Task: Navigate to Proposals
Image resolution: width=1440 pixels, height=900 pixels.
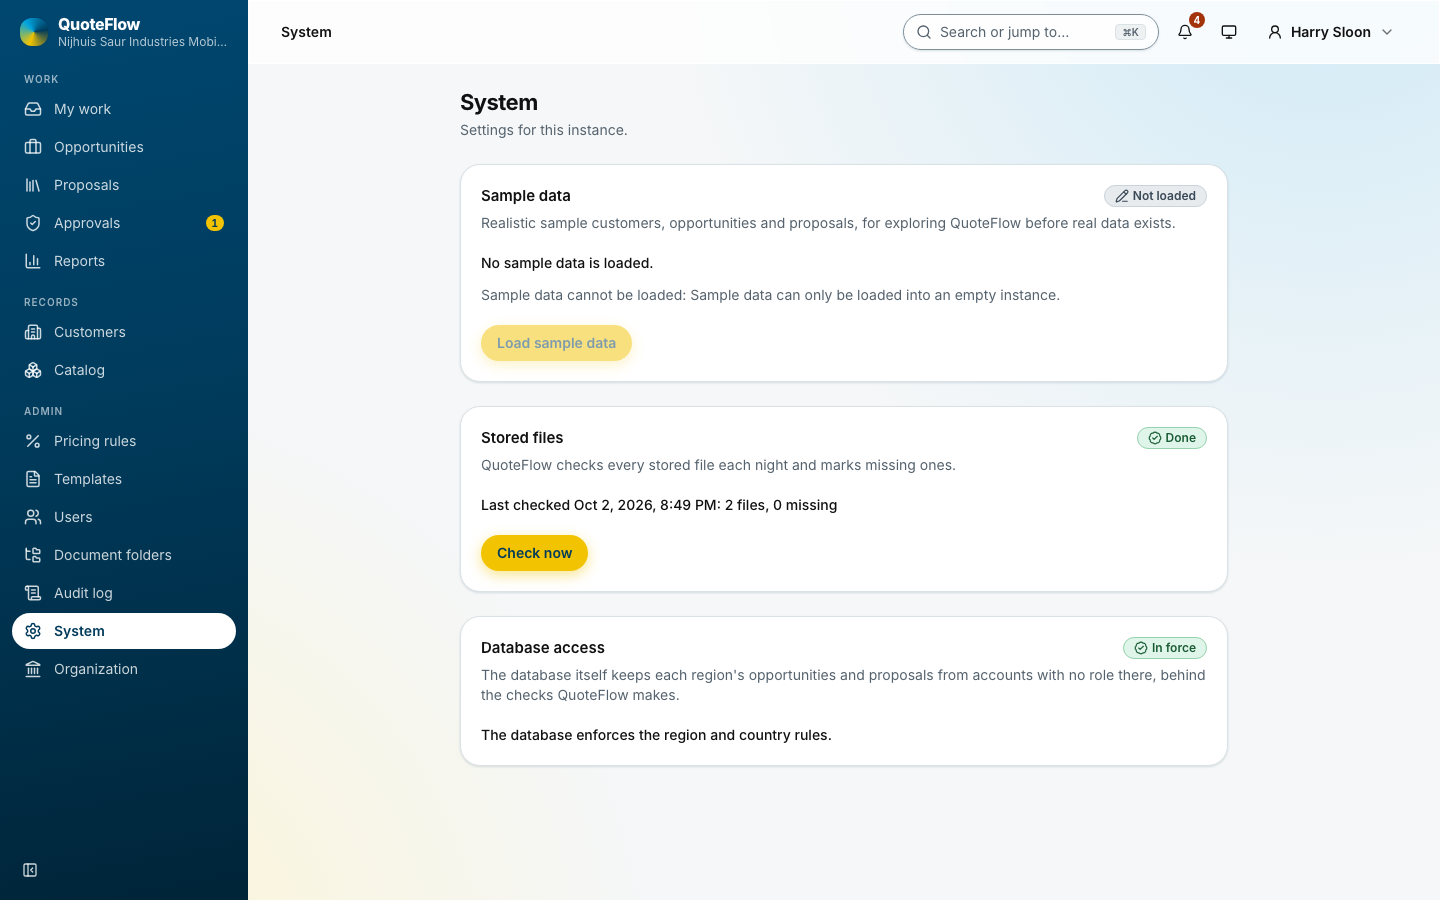Action: (124, 185)
